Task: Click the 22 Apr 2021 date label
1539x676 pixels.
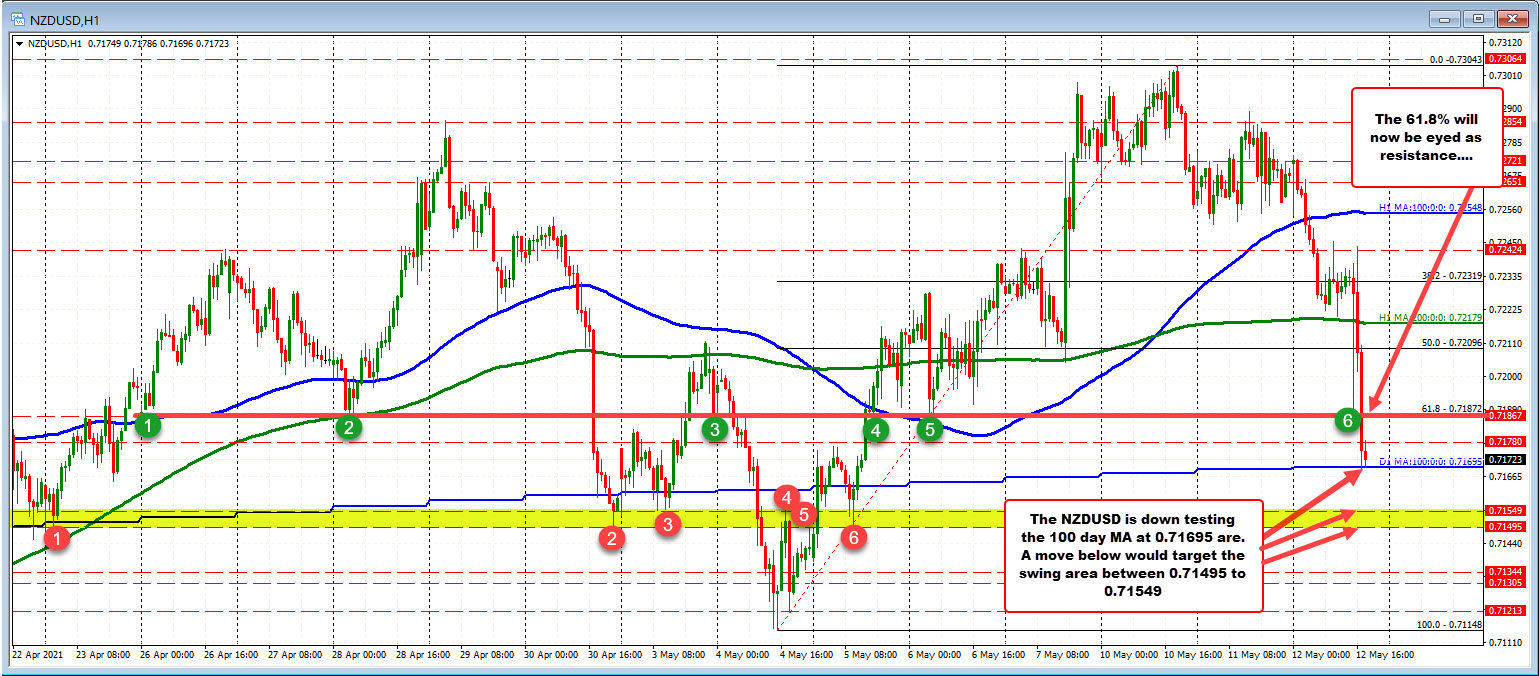Action: click(x=36, y=656)
